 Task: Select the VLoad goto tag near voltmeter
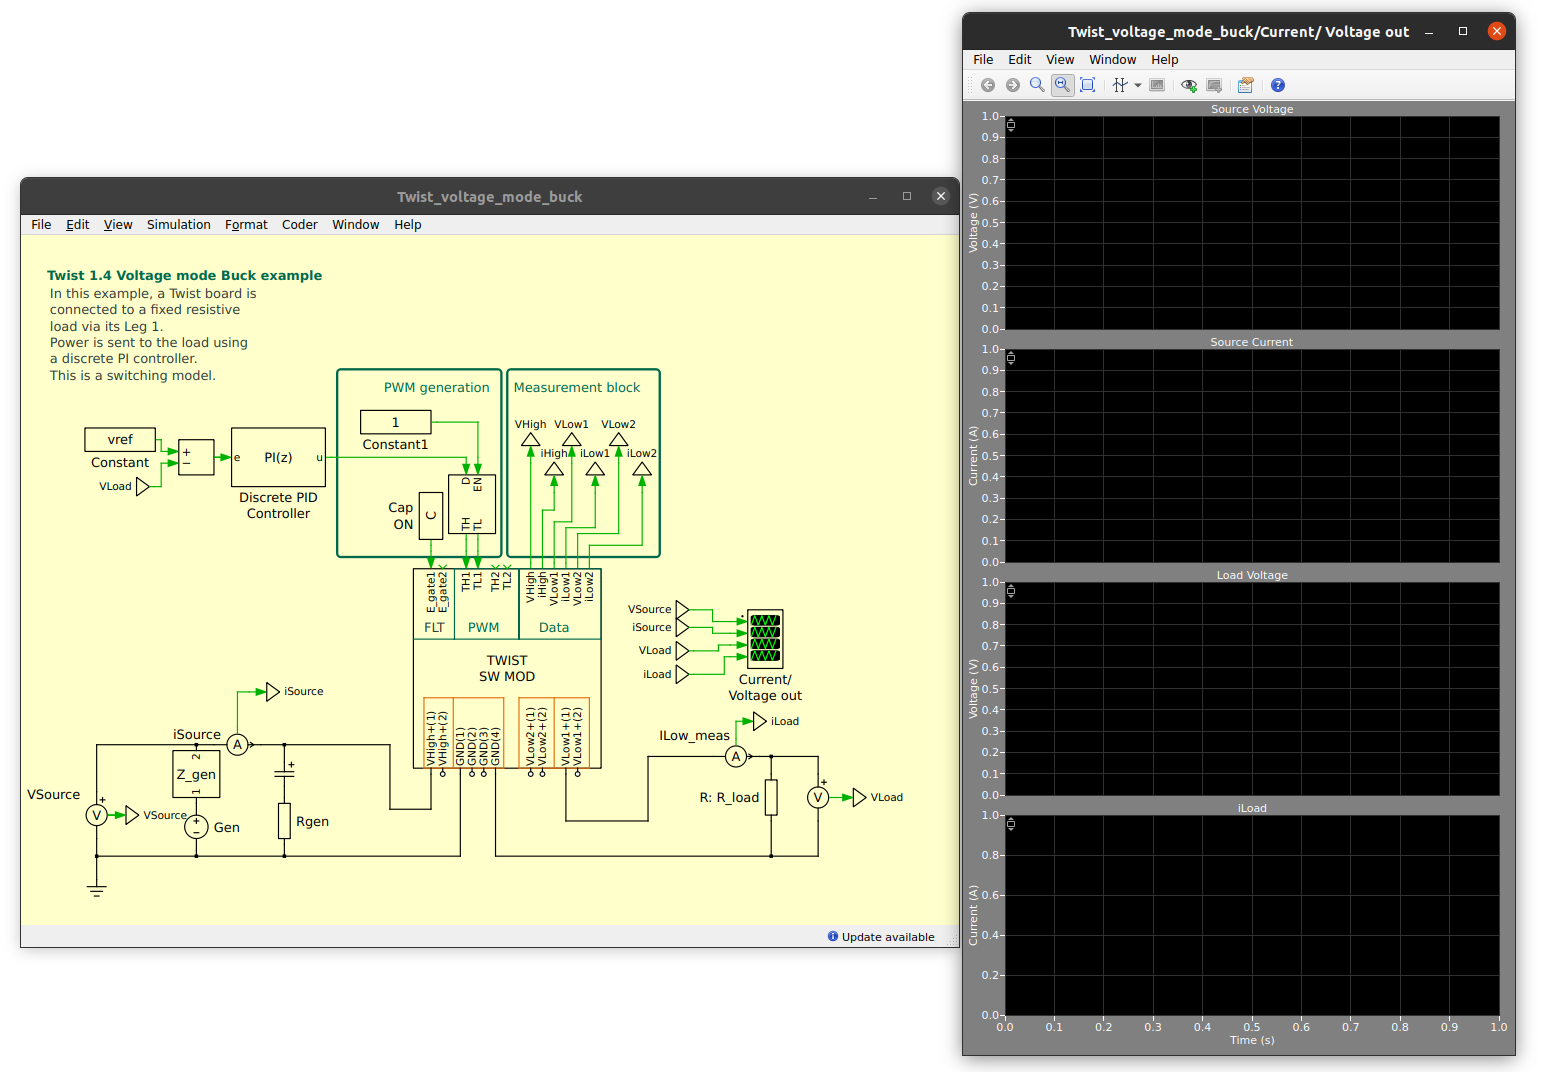[x=859, y=797]
